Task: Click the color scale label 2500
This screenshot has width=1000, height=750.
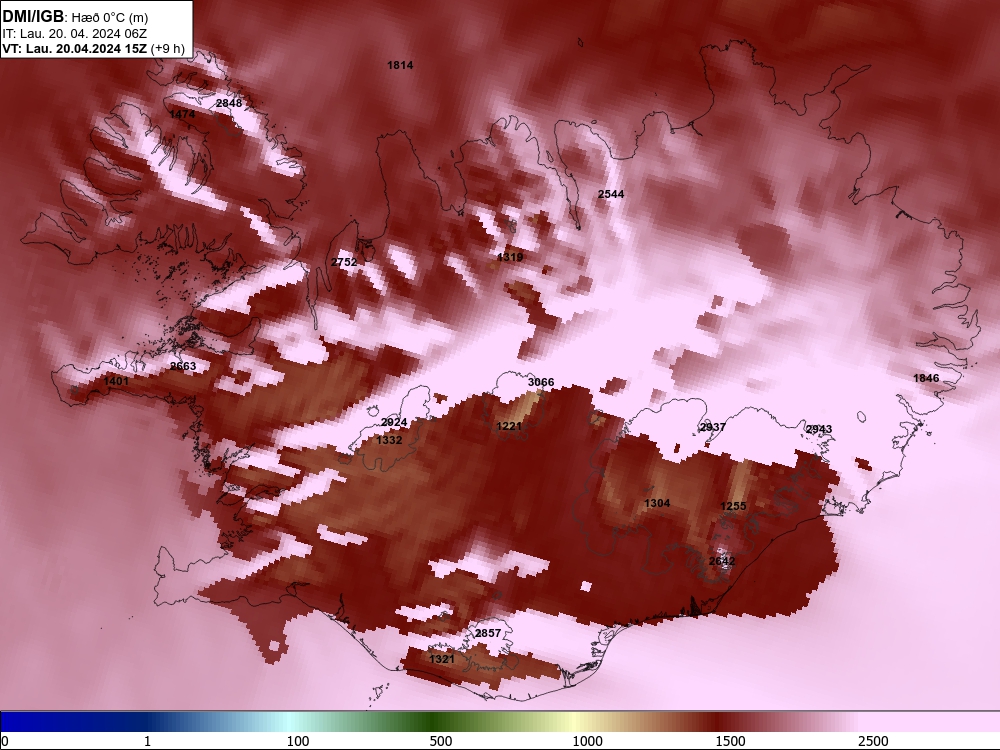Action: click(x=873, y=741)
